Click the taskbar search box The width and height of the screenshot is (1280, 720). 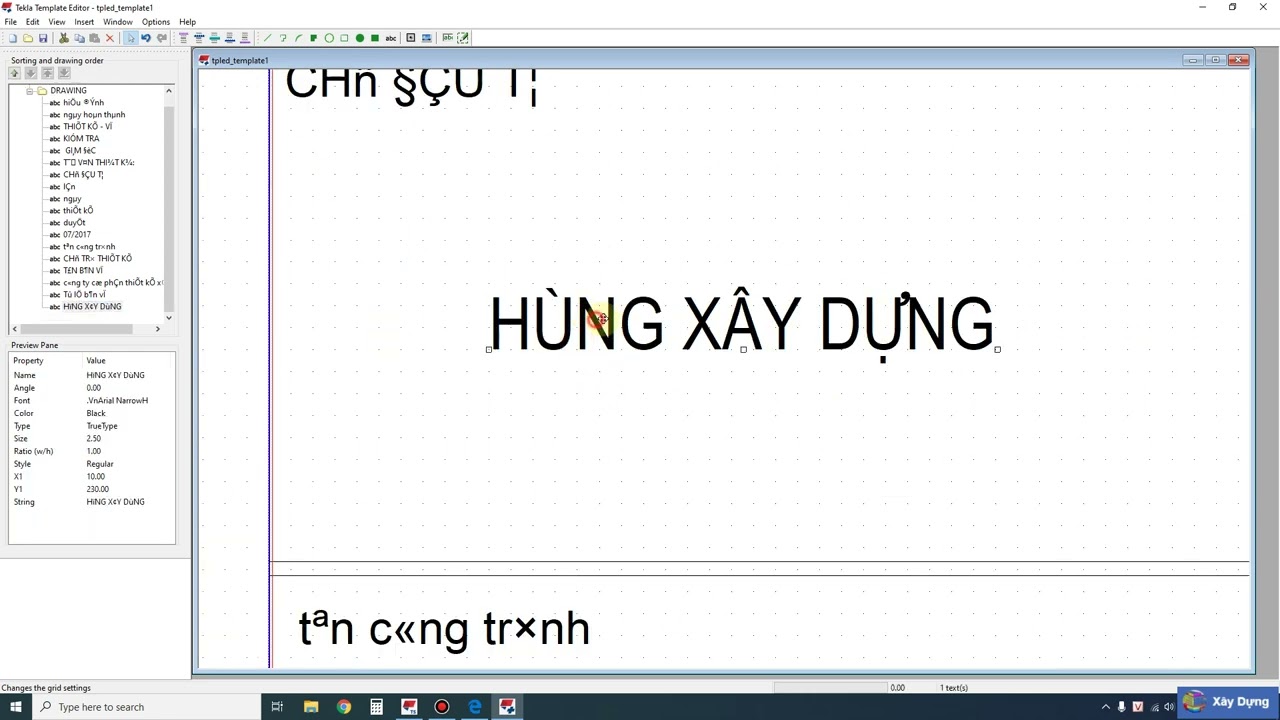pos(145,707)
